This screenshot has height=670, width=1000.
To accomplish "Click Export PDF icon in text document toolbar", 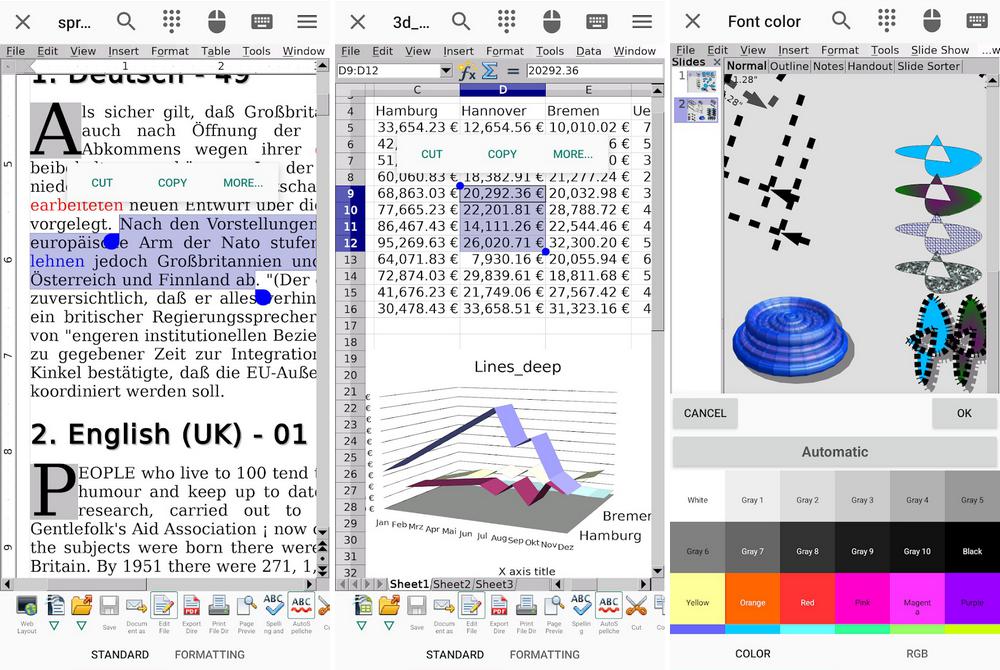I will (191, 605).
